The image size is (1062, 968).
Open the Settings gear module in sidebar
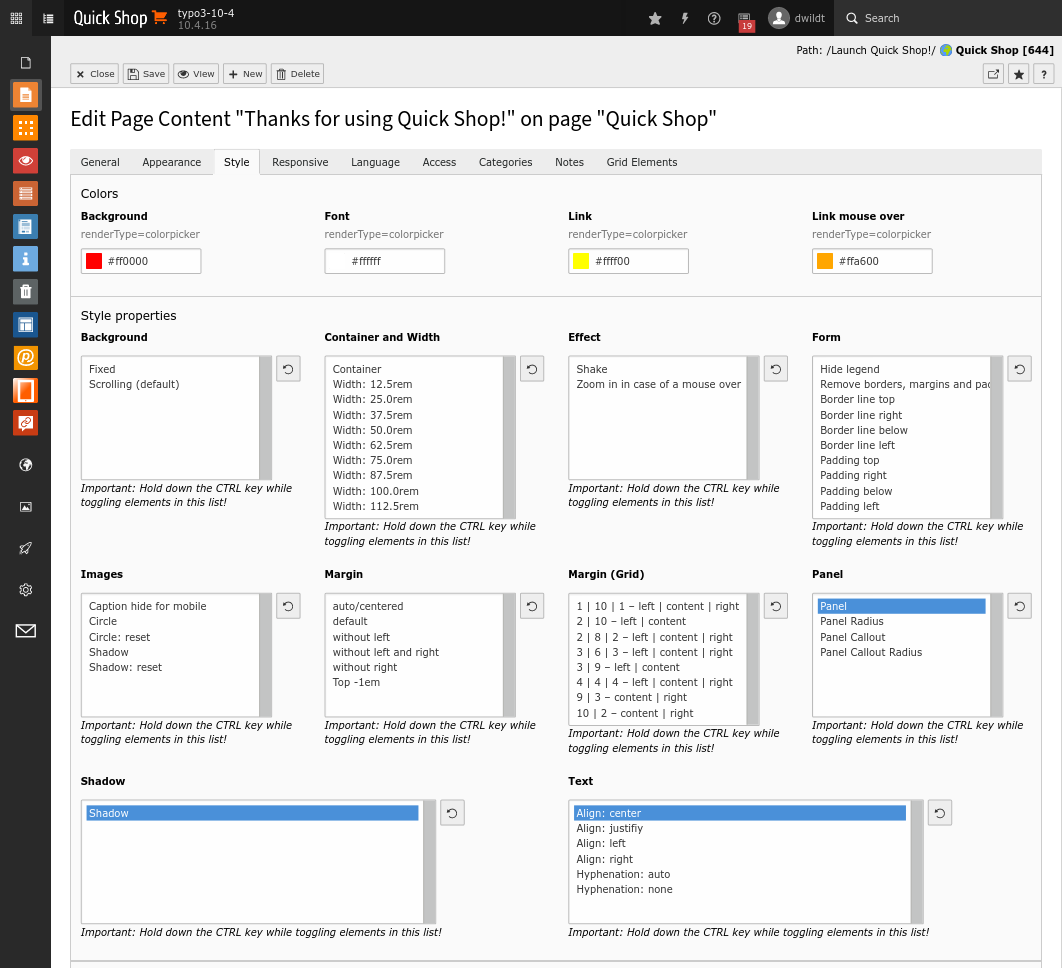pyautogui.click(x=26, y=590)
